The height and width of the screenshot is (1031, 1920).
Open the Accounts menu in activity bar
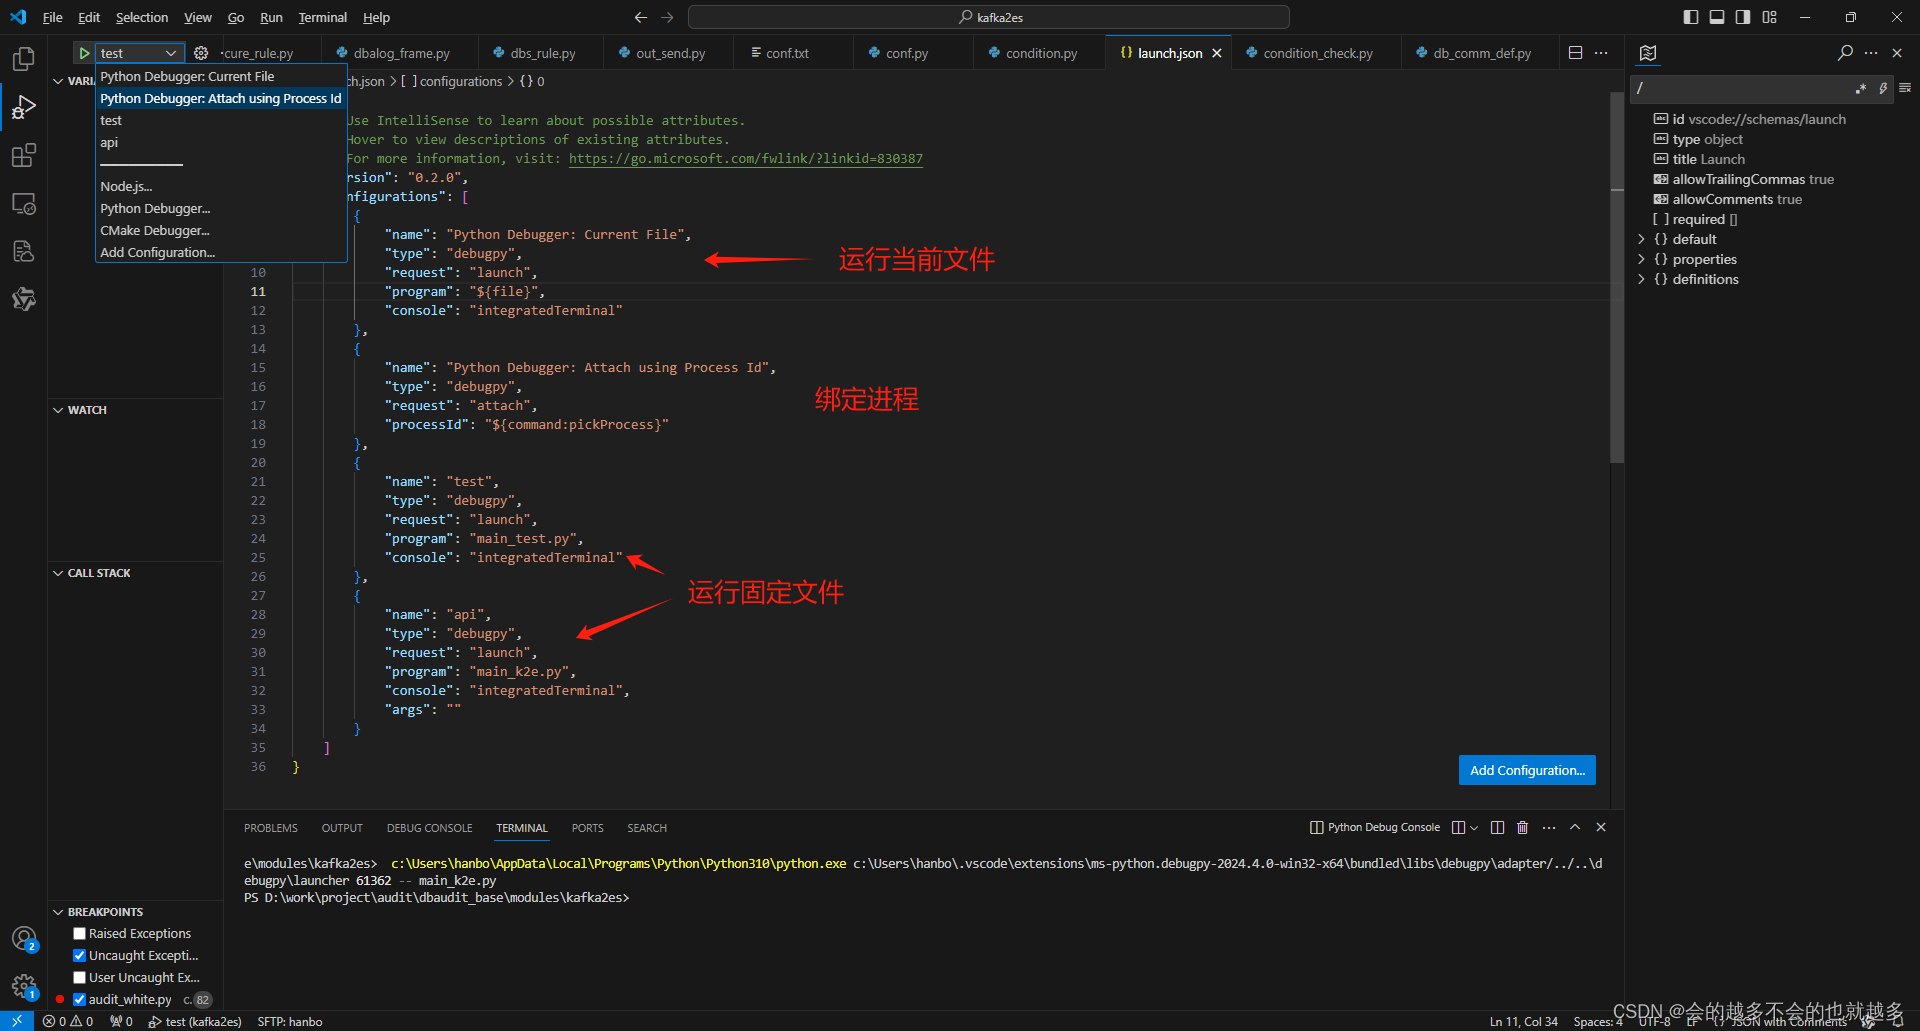23,939
